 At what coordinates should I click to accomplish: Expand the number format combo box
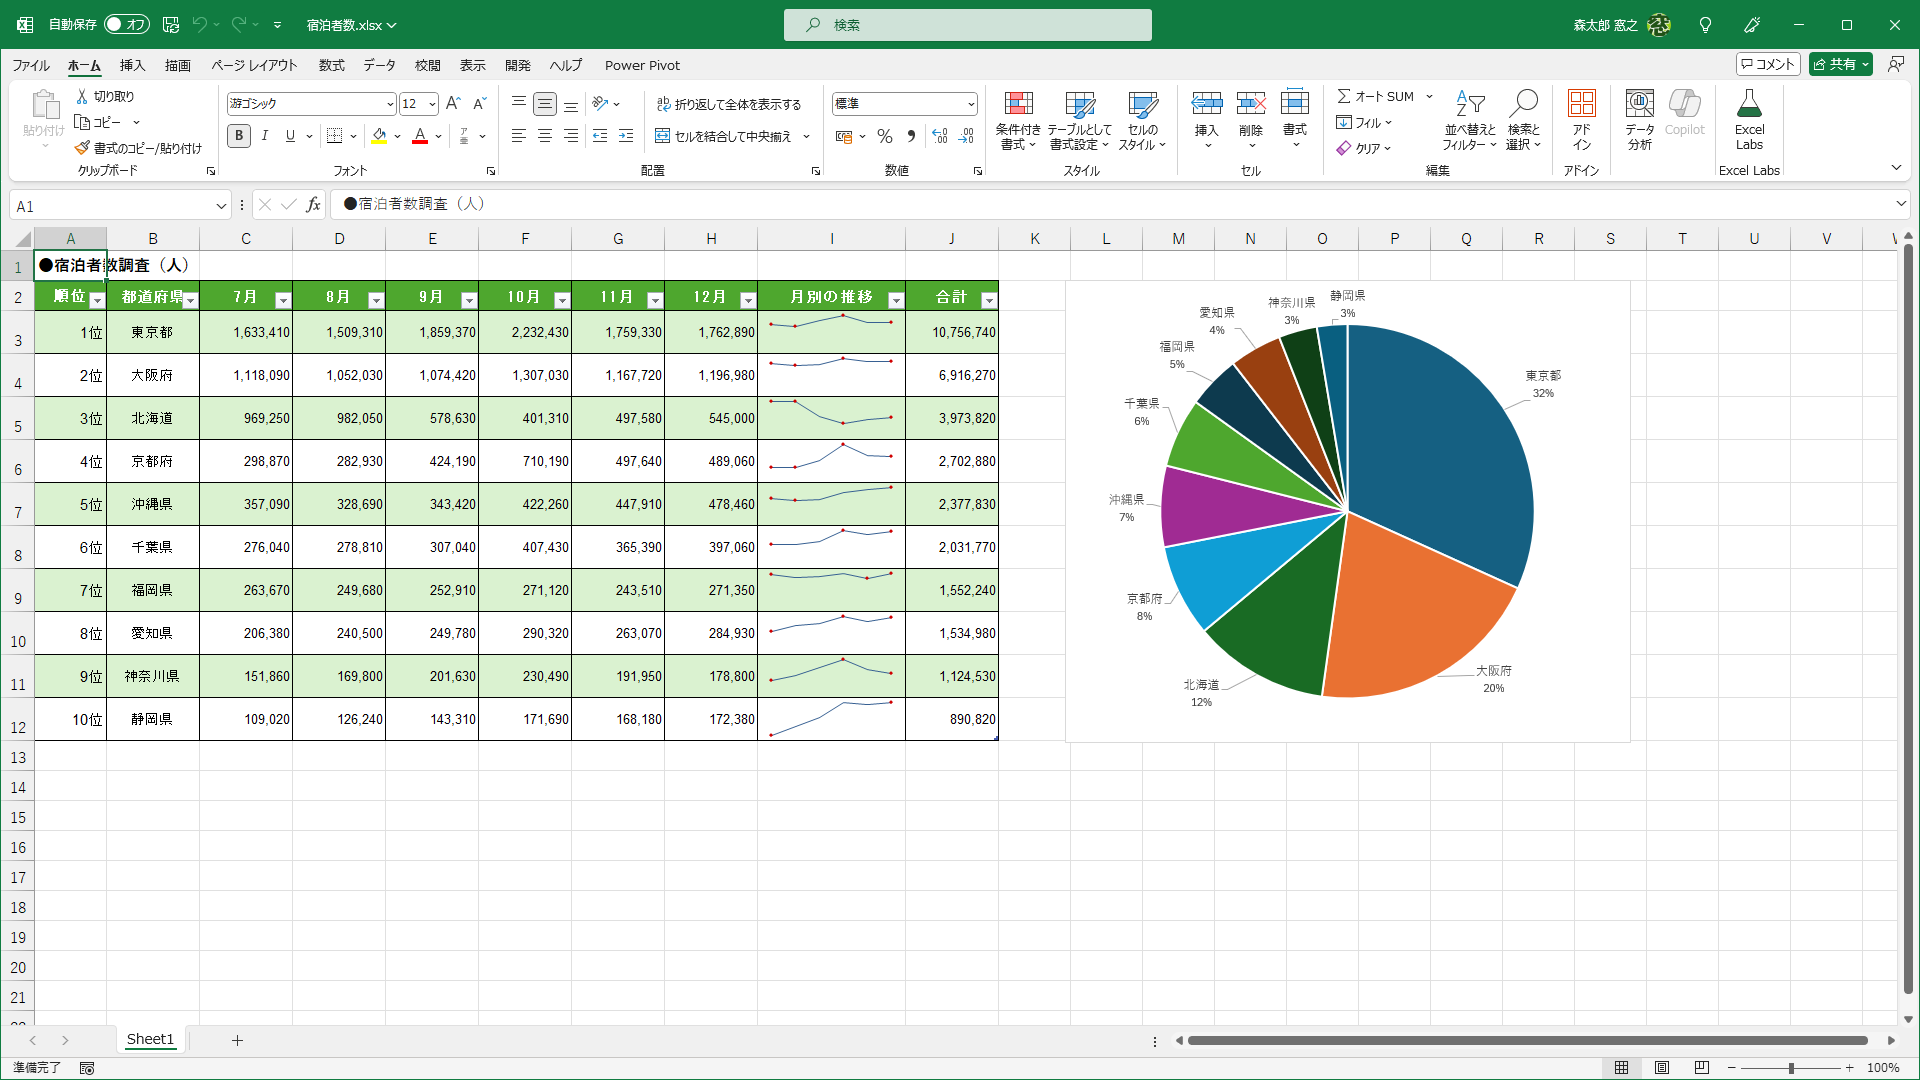coord(970,104)
